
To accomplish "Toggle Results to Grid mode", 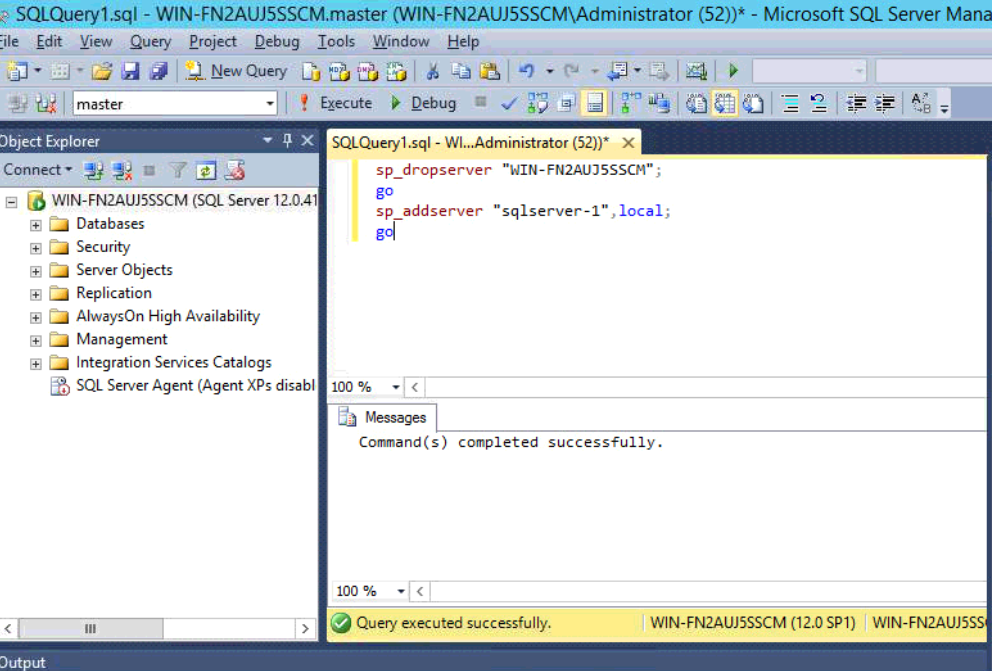I will (725, 103).
